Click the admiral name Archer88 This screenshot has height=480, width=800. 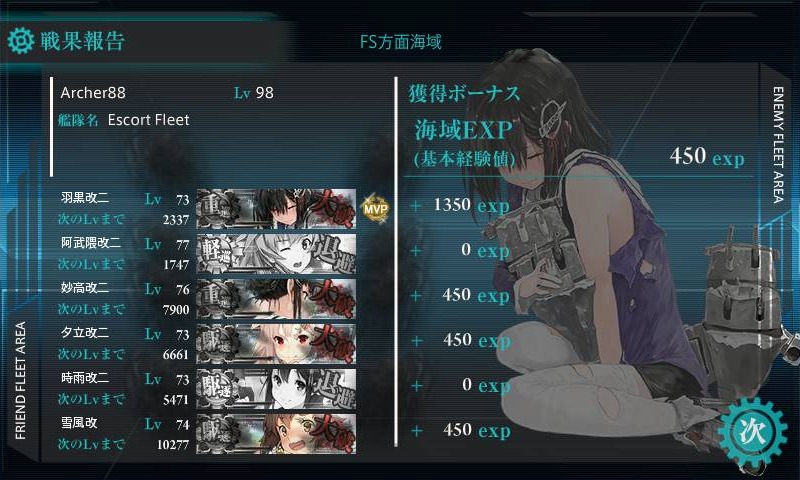point(93,93)
